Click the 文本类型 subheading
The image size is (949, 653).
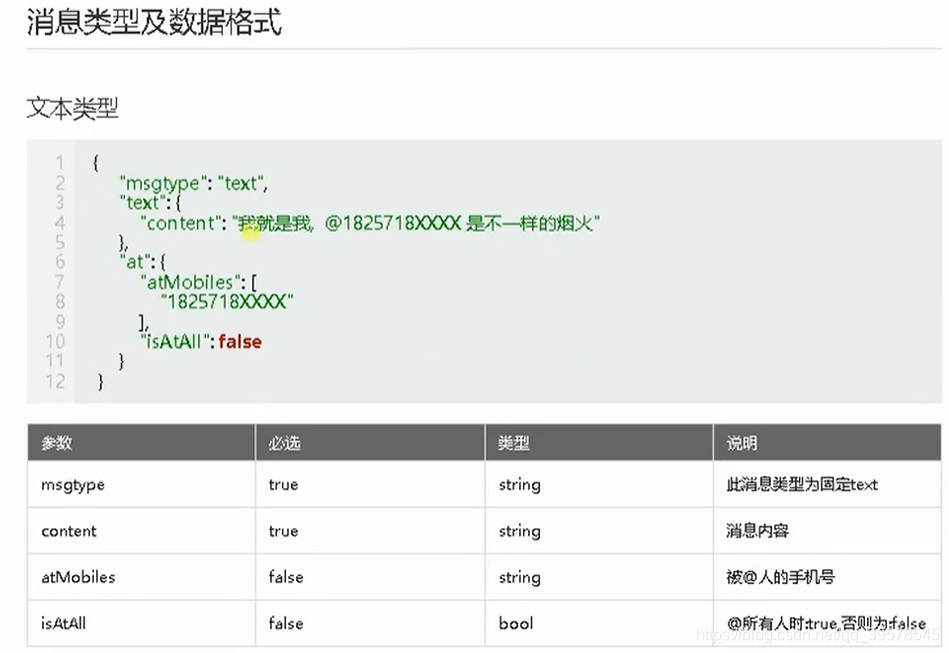[x=72, y=109]
